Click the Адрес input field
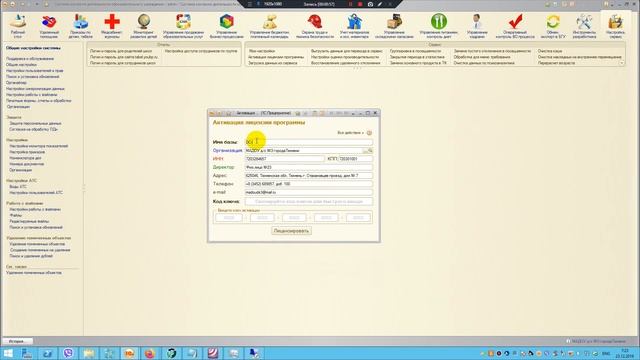 pos(309,176)
